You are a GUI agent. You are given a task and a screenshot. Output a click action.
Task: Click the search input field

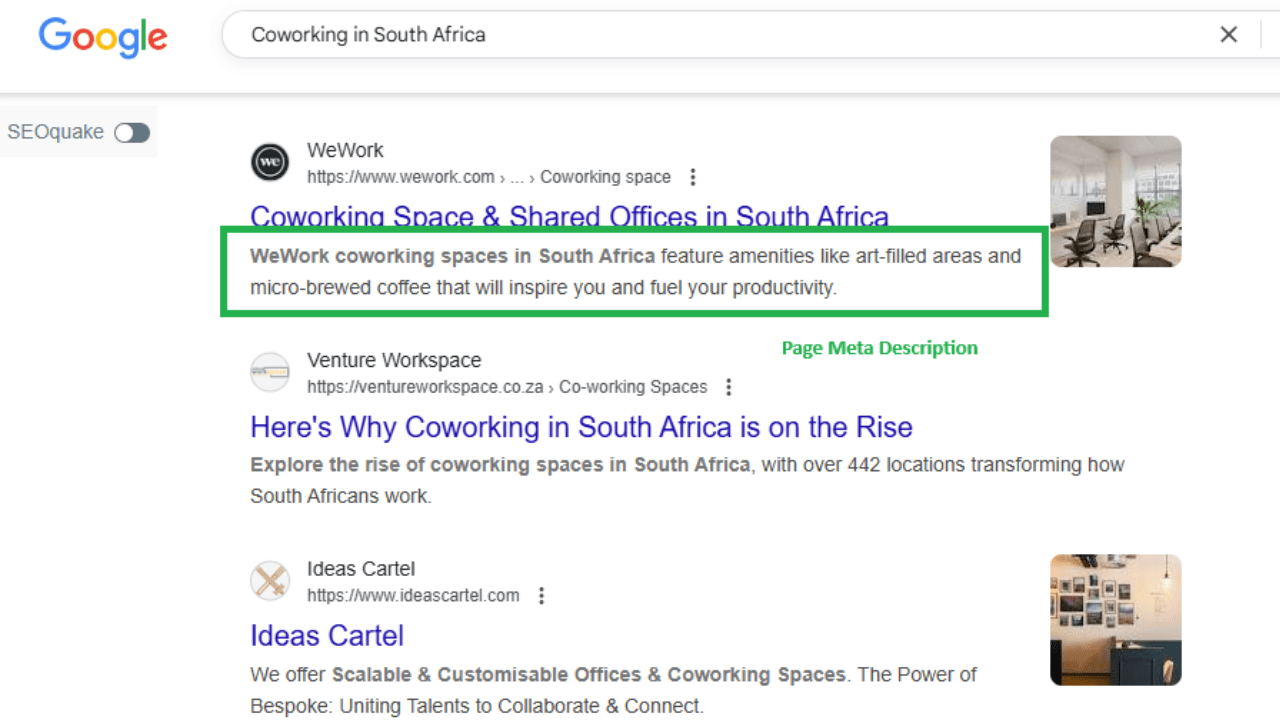[x=700, y=35]
